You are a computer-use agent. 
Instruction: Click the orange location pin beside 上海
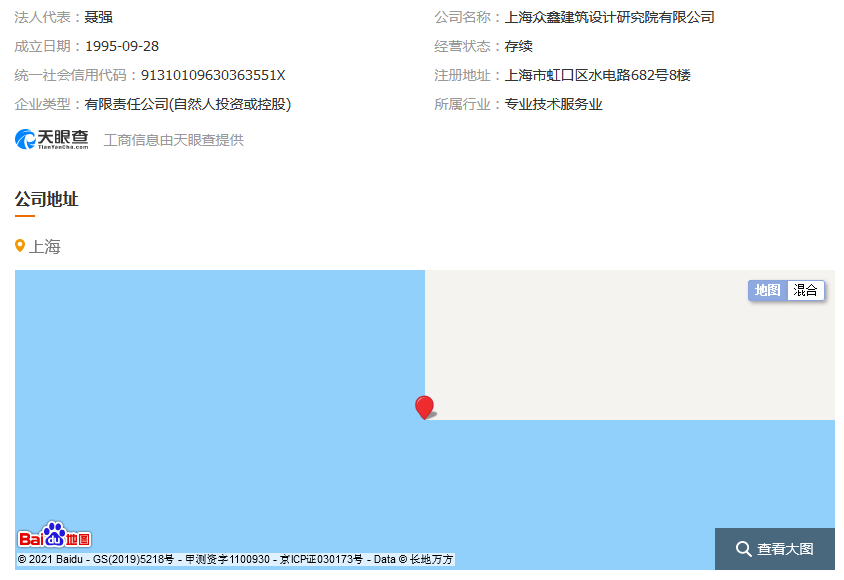click(x=20, y=246)
